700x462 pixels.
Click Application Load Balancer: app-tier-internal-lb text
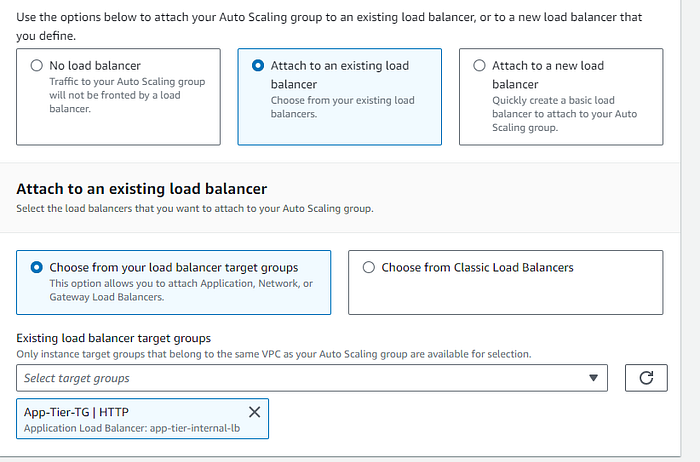pyautogui.click(x=132, y=428)
